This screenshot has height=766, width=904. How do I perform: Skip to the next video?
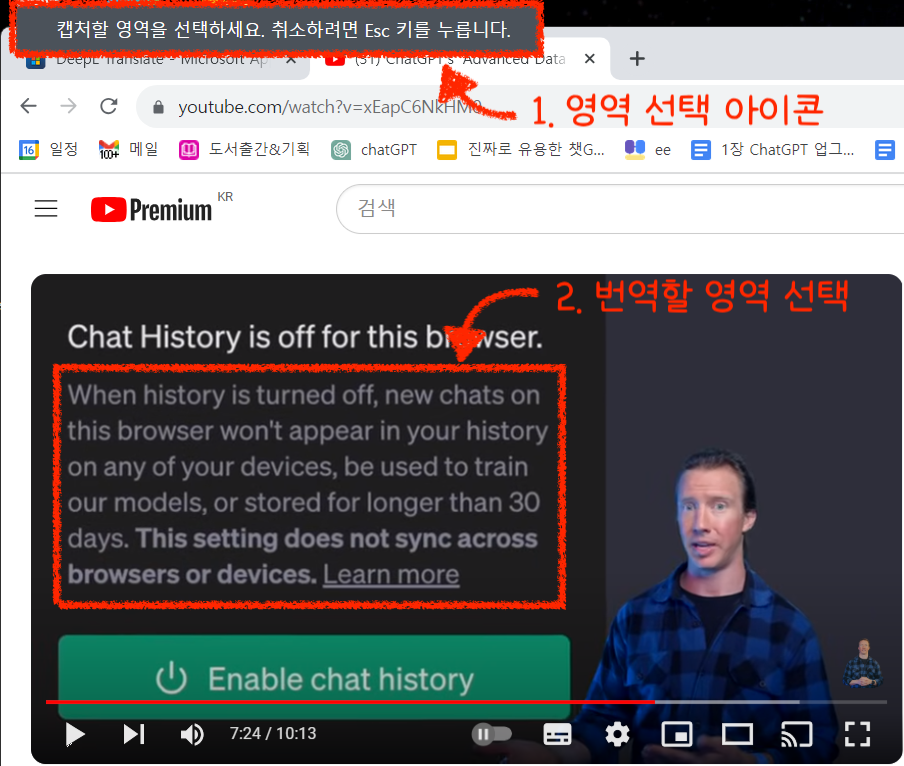pyautogui.click(x=133, y=734)
